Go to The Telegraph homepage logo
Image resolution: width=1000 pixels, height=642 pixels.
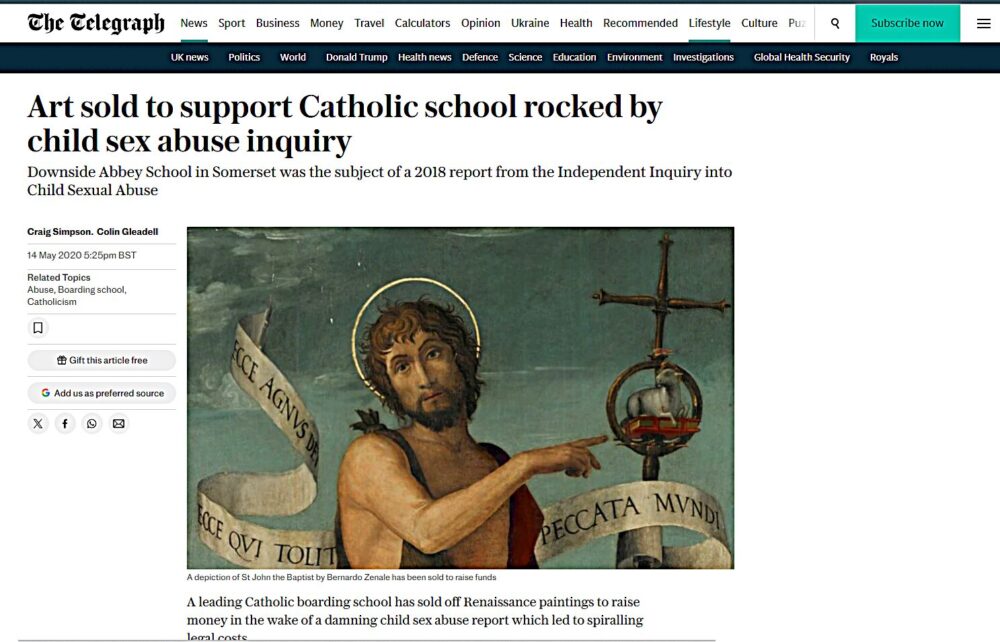pyautogui.click(x=96, y=23)
